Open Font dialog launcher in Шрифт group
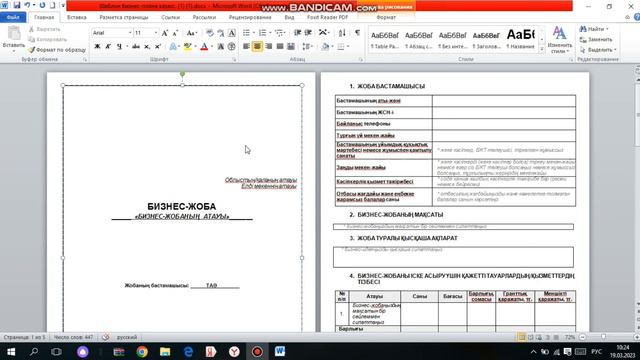Image resolution: width=640 pixels, height=360 pixels. [234, 60]
